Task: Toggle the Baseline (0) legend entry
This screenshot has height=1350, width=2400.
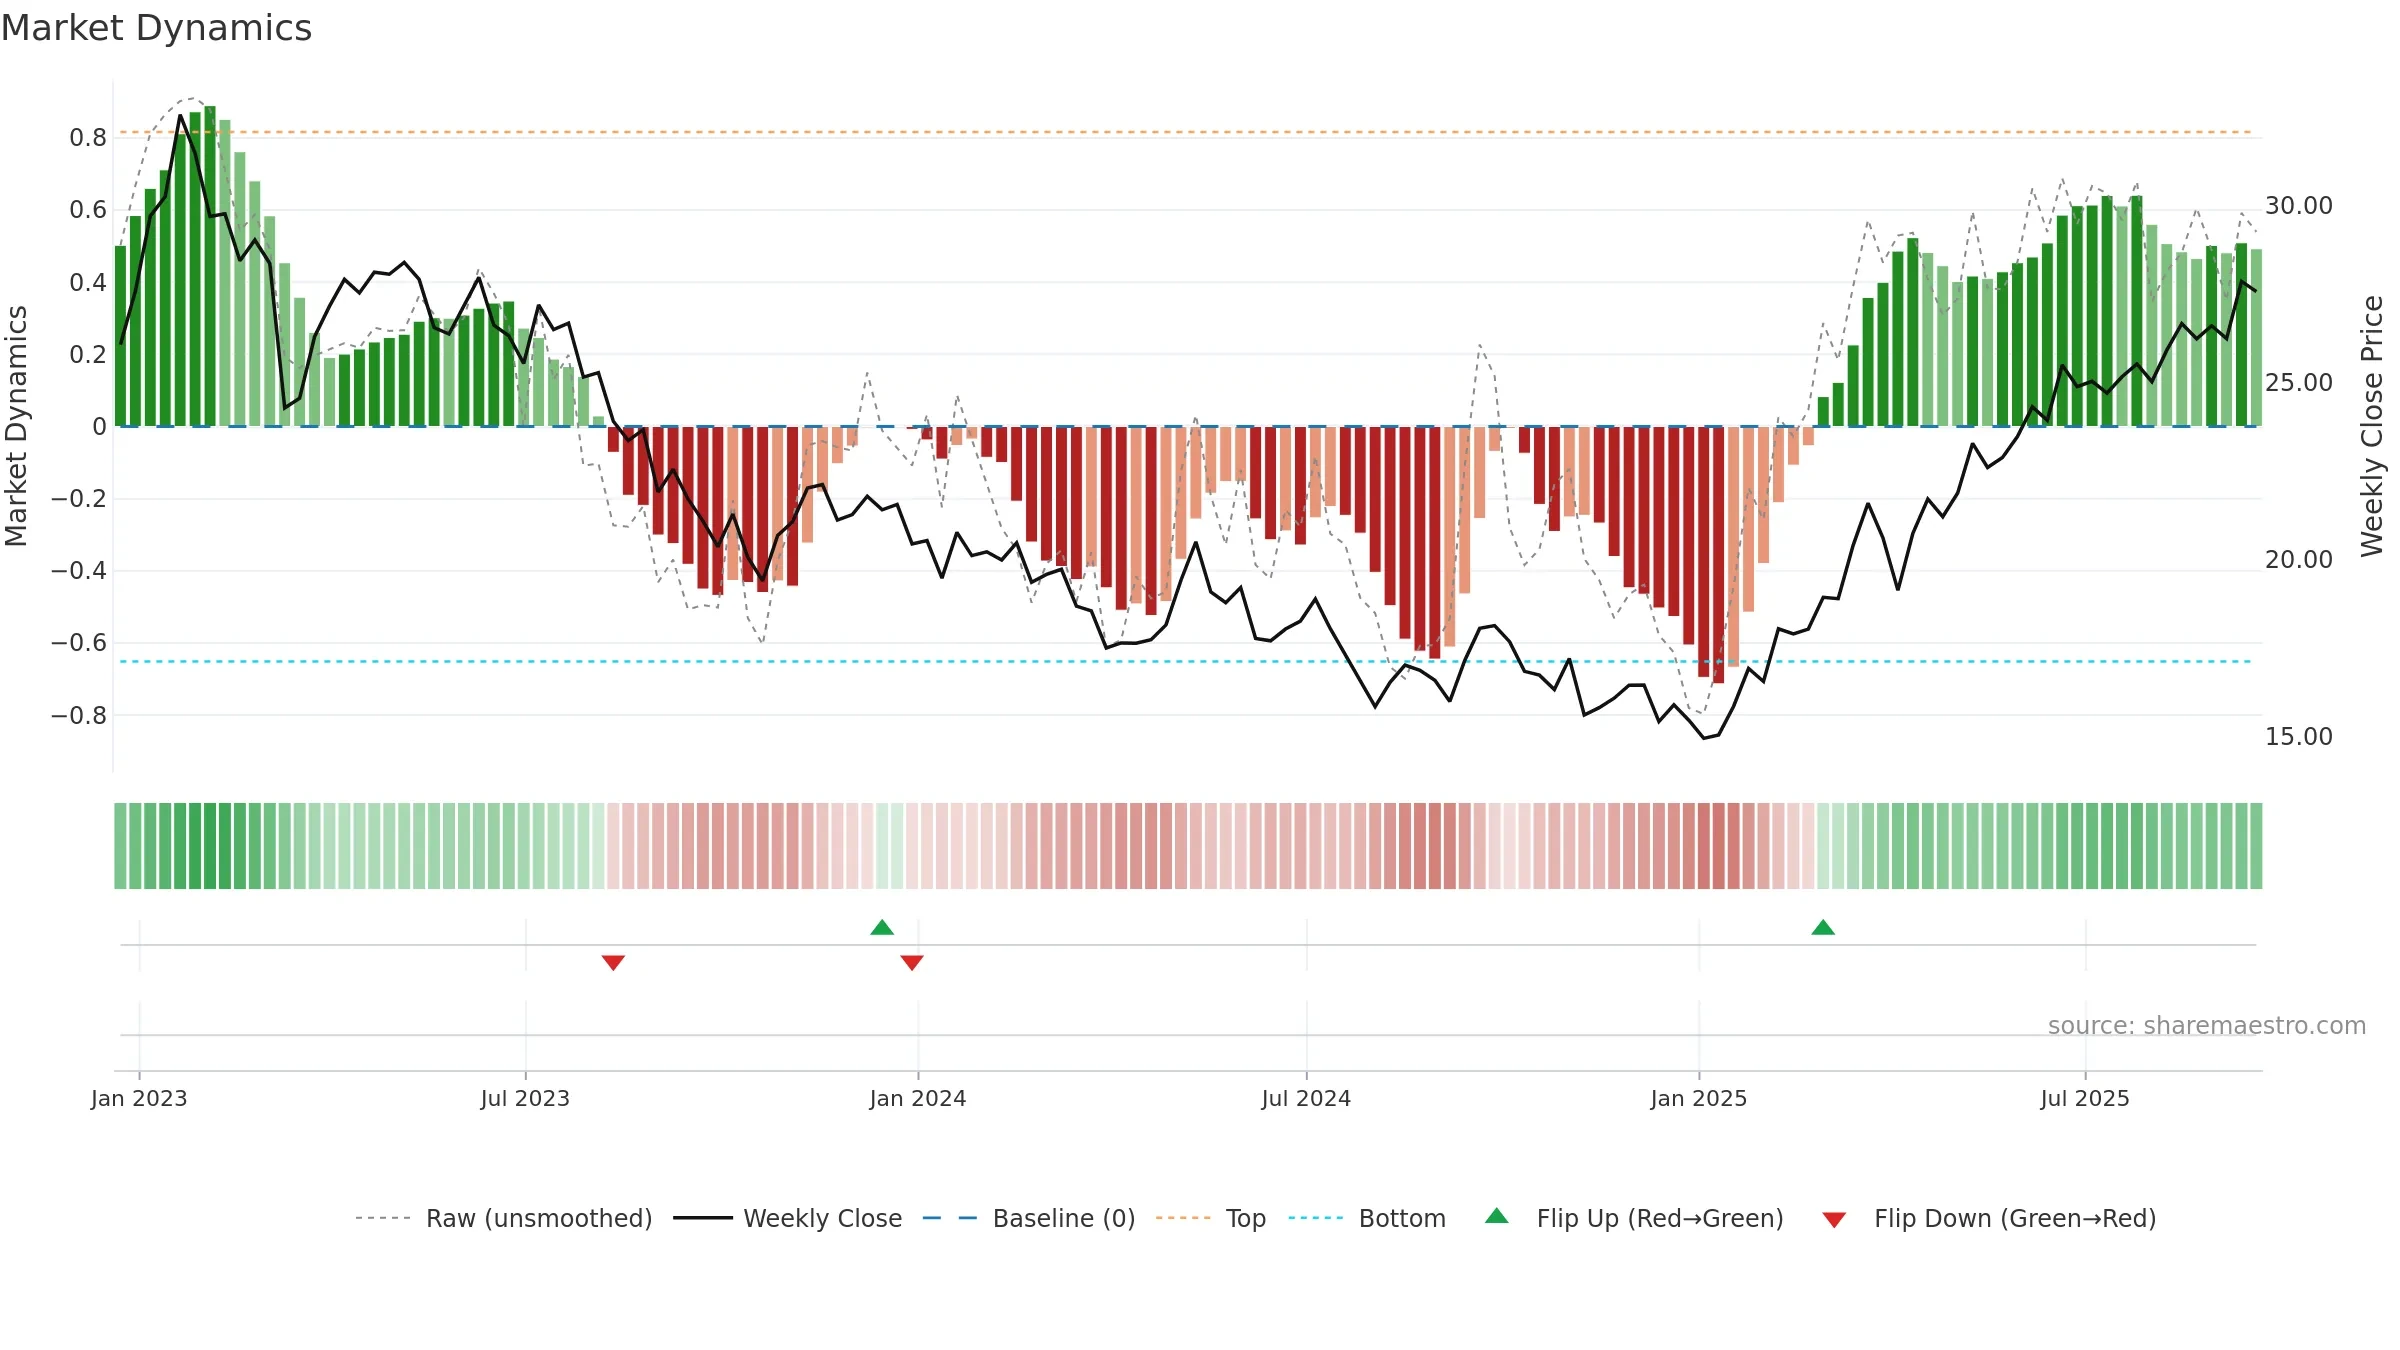Action: click(1029, 1218)
